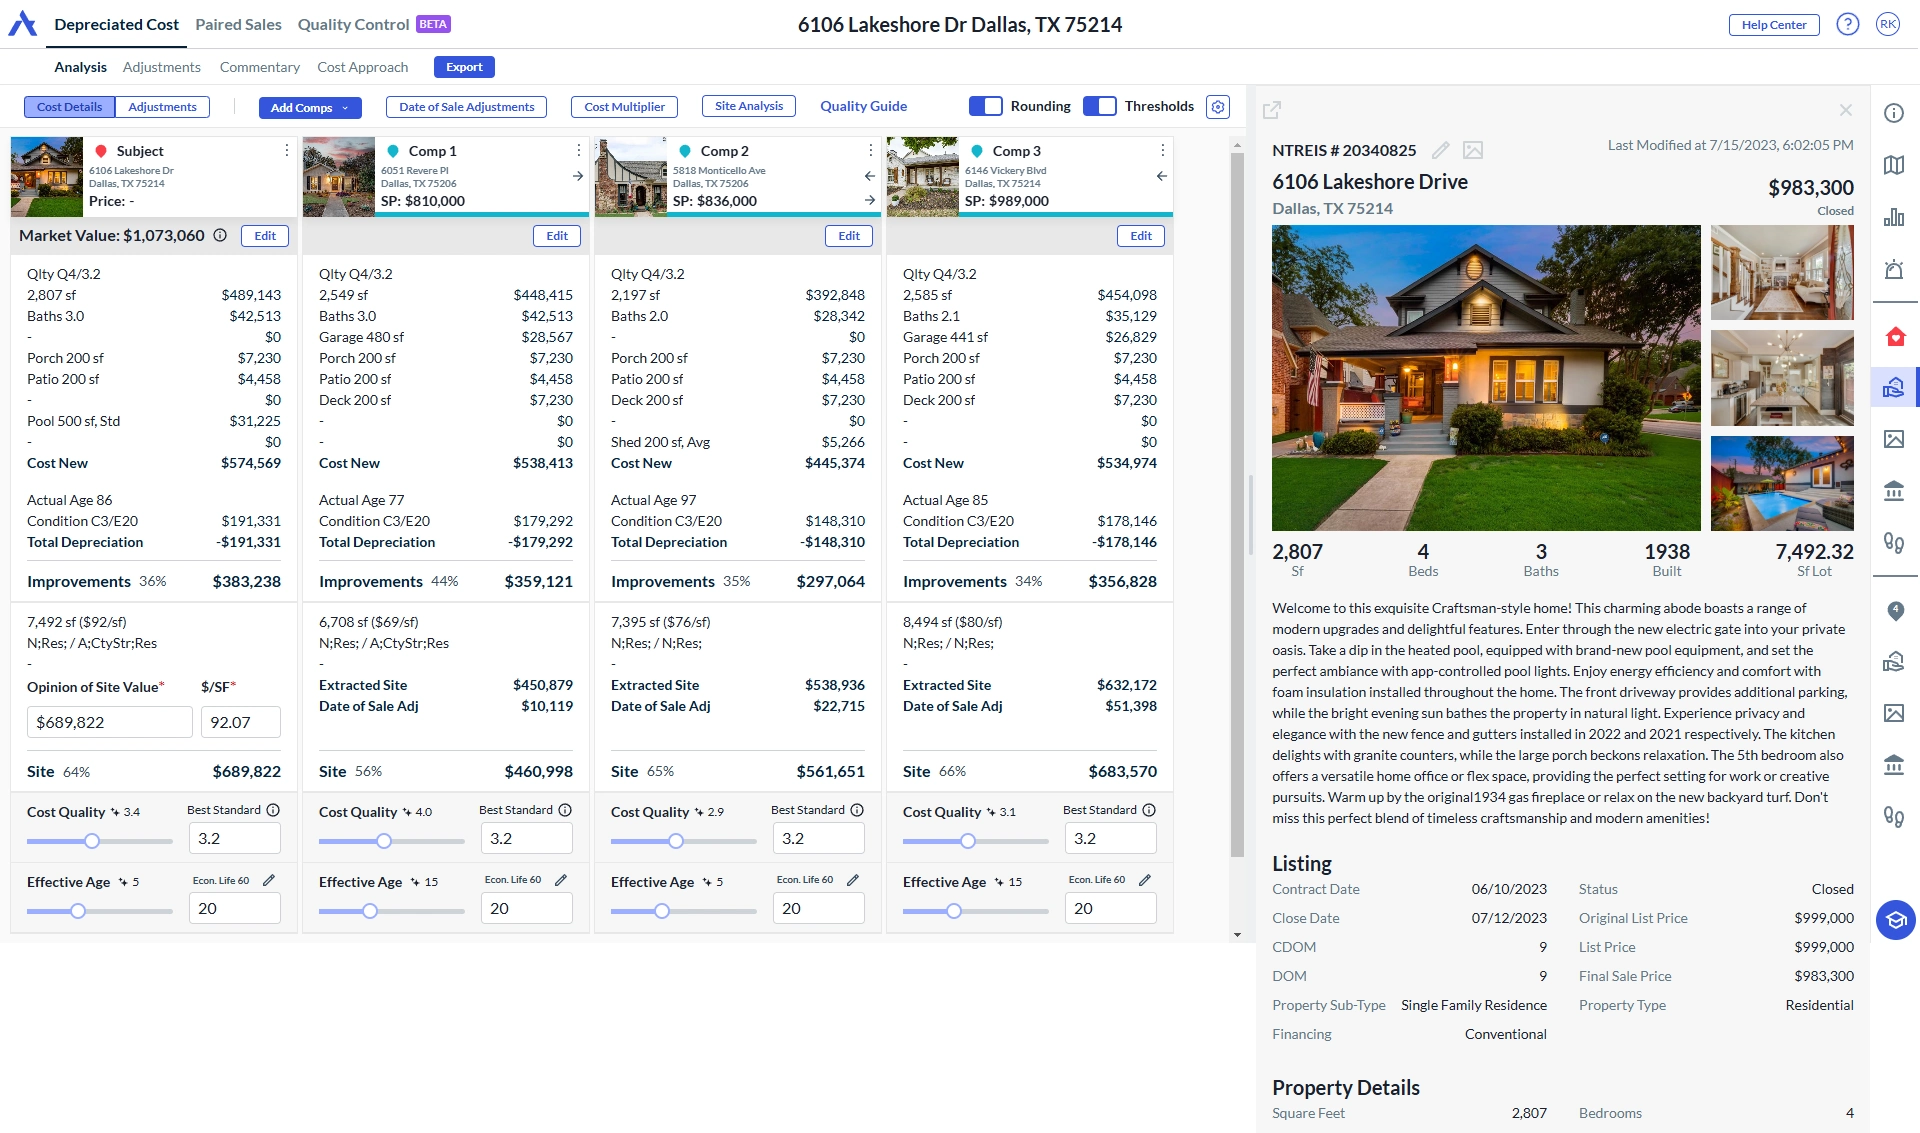Open the Quality Guide link
The height and width of the screenshot is (1133, 1920).
pos(863,106)
